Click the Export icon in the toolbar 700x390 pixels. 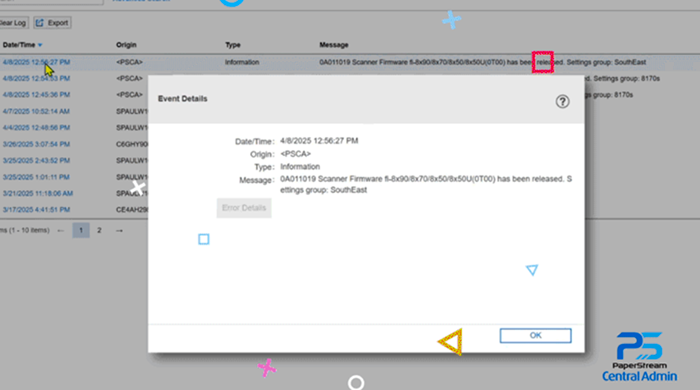tap(40, 23)
